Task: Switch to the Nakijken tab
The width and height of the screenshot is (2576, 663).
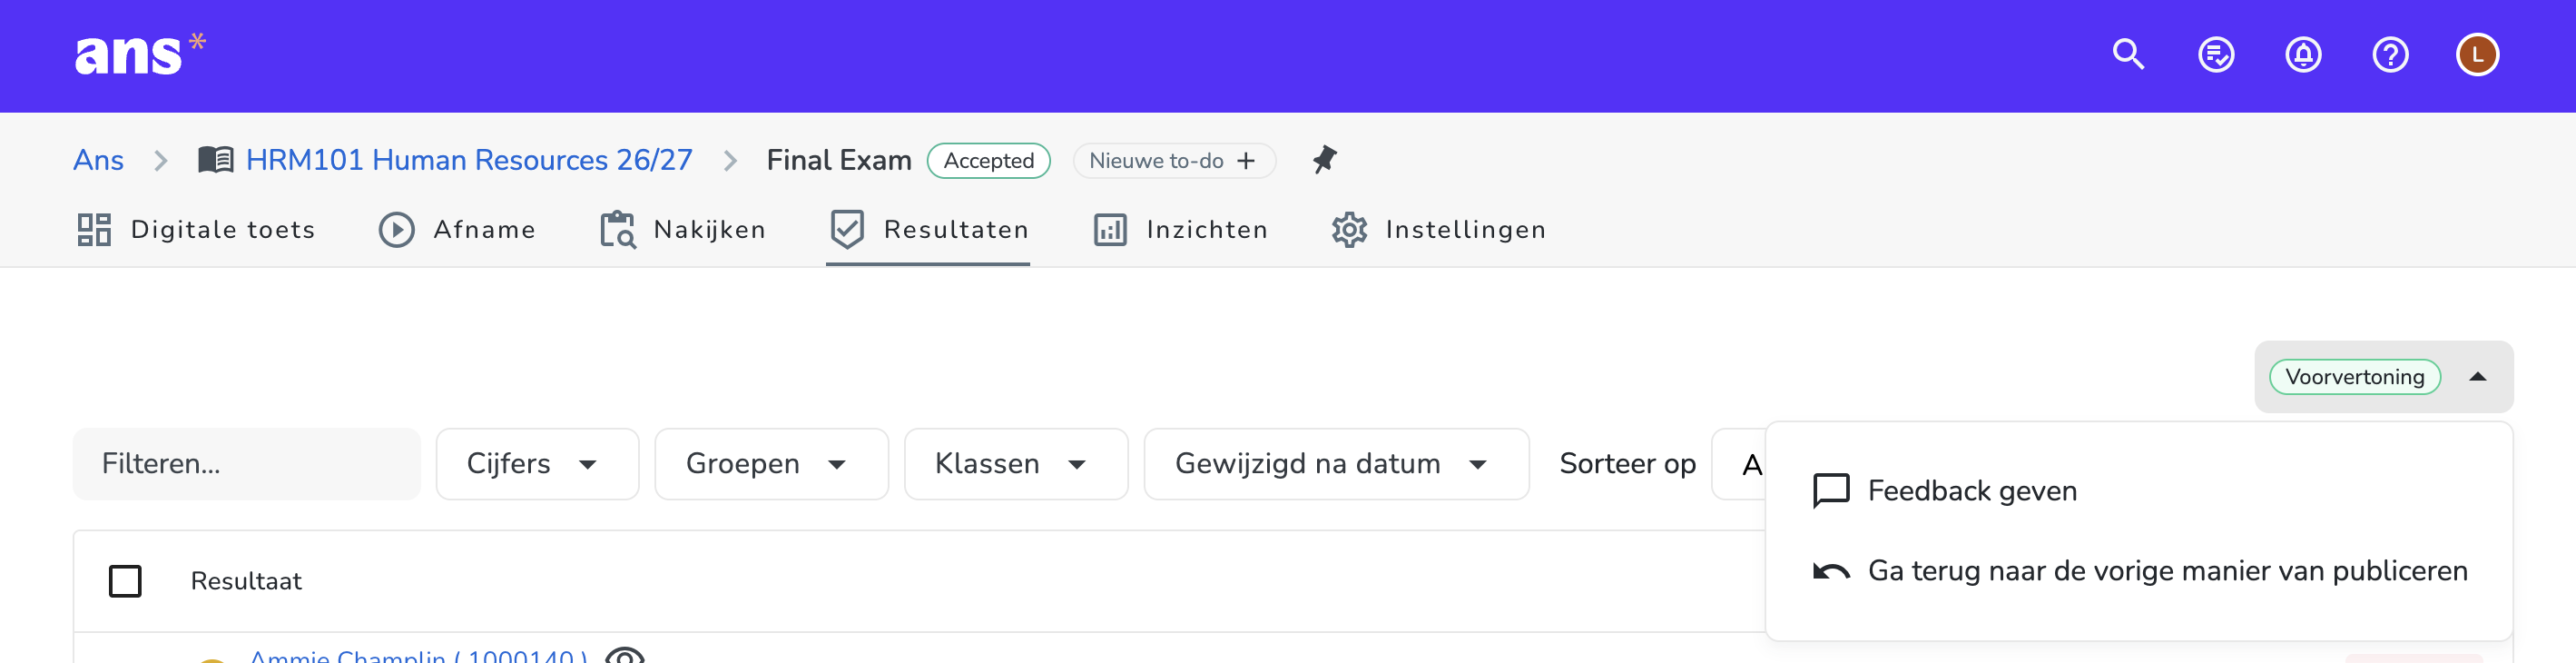Action: (x=682, y=230)
